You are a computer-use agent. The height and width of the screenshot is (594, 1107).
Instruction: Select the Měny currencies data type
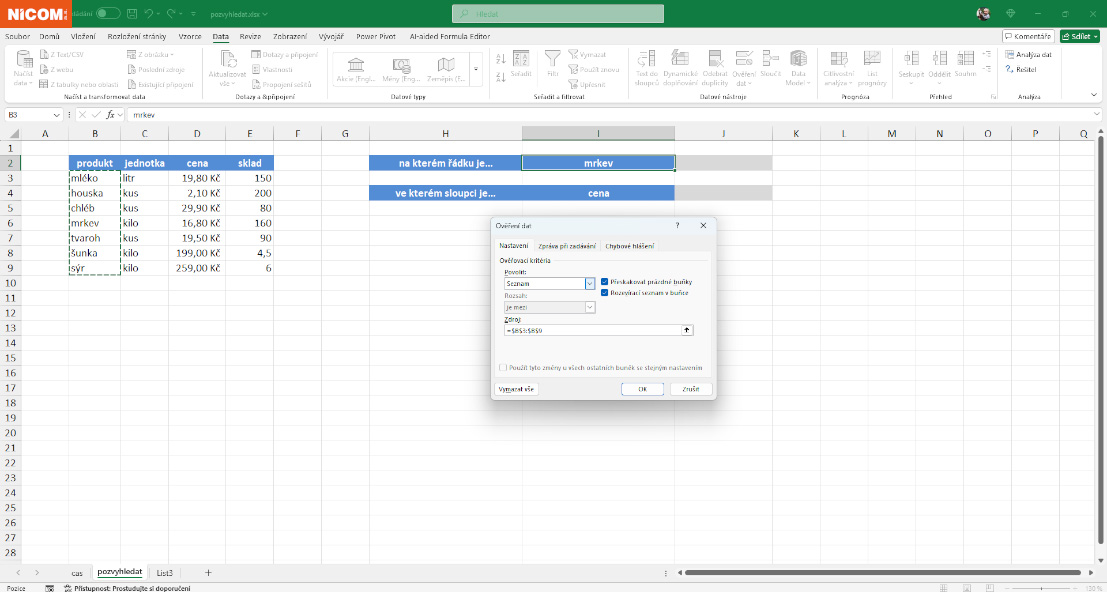click(401, 70)
